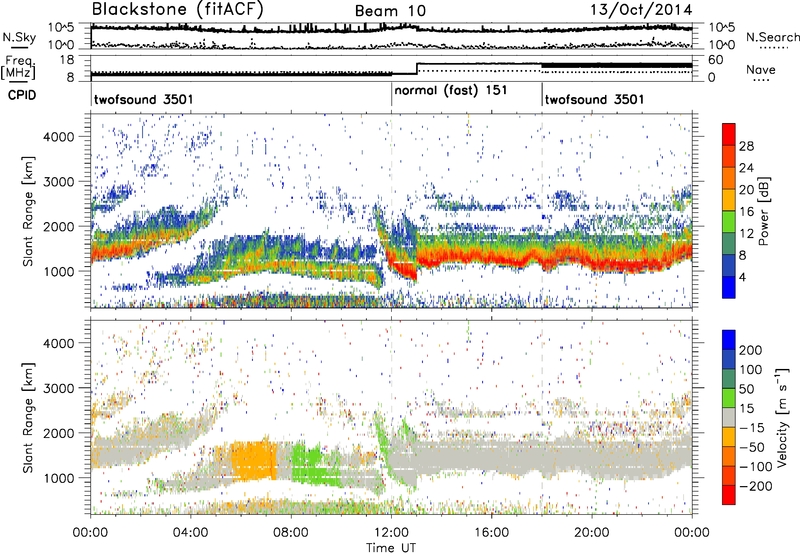This screenshot has width=800, height=554.
Task: Select the 1000 tick of the velocity panel
Action: [59, 478]
